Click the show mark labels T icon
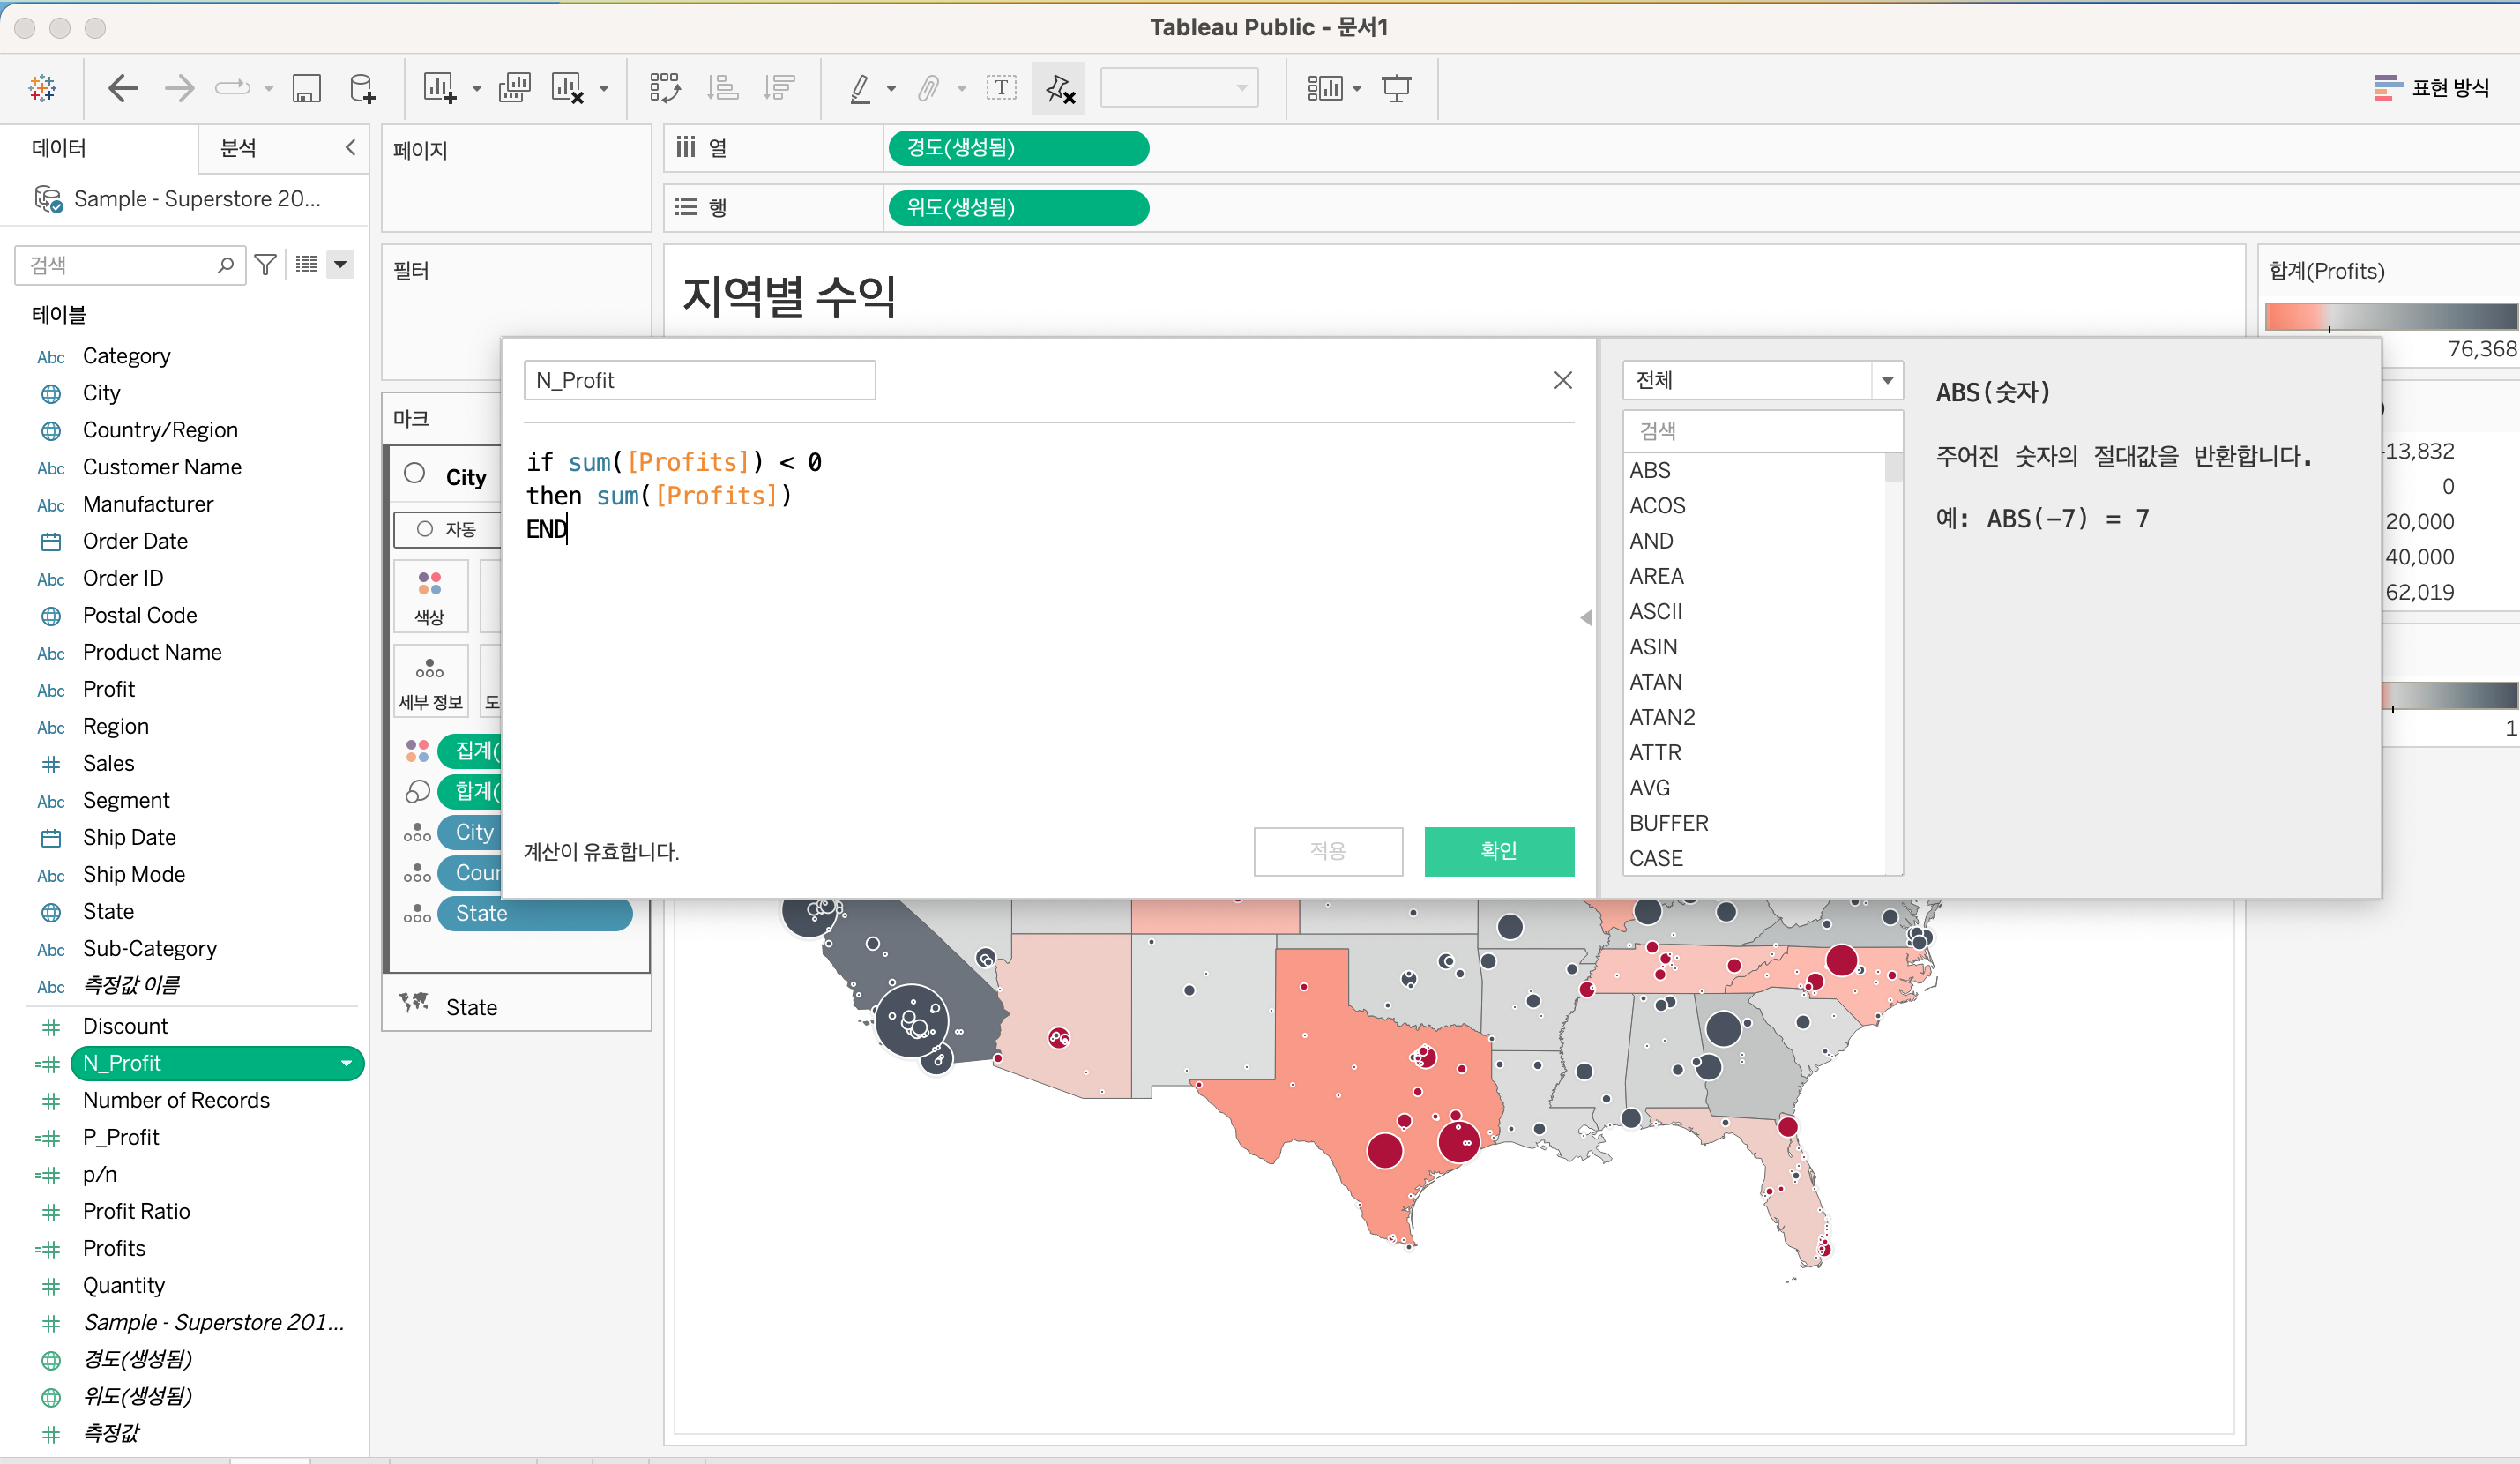This screenshot has width=2520, height=1464. [x=1001, y=88]
